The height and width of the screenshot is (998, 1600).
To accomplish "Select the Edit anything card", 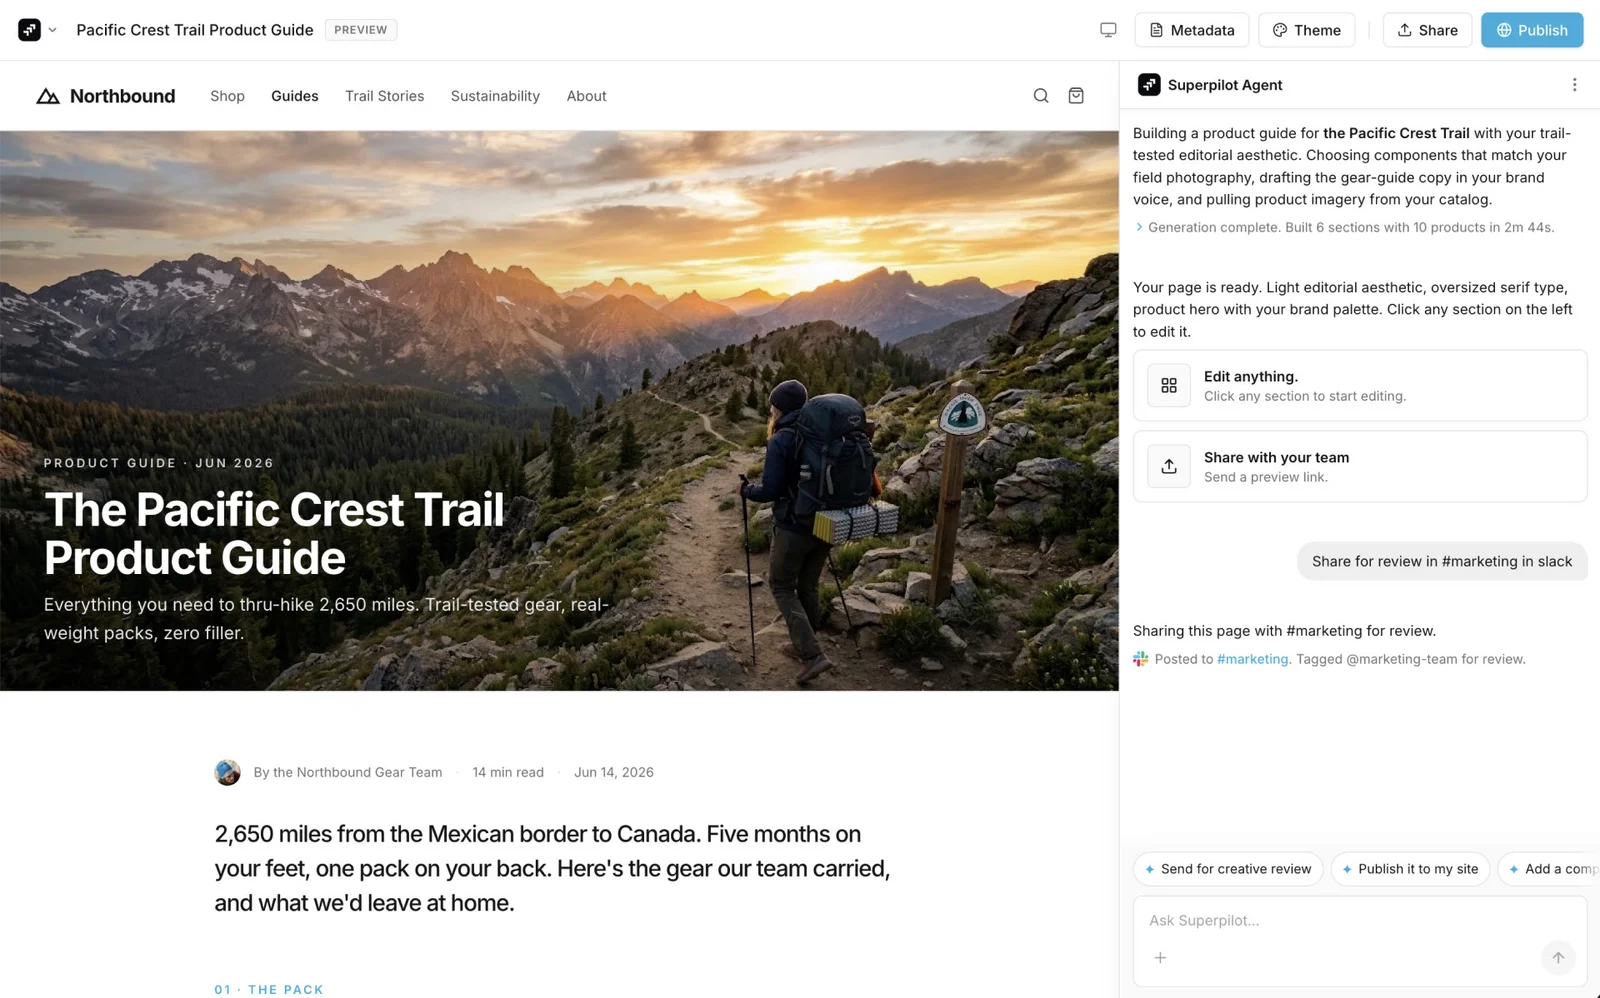I will 1360,385.
